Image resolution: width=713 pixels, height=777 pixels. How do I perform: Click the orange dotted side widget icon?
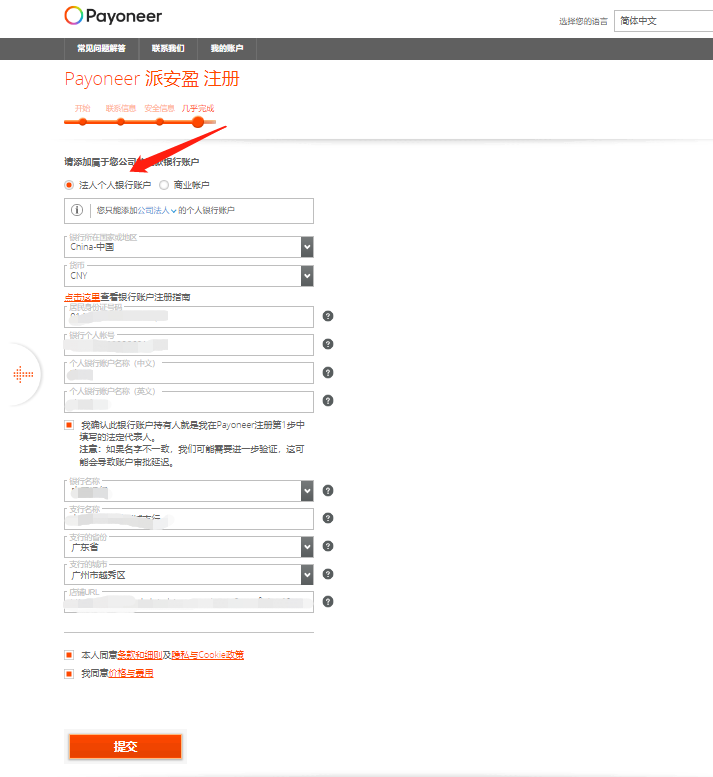(x=23, y=375)
